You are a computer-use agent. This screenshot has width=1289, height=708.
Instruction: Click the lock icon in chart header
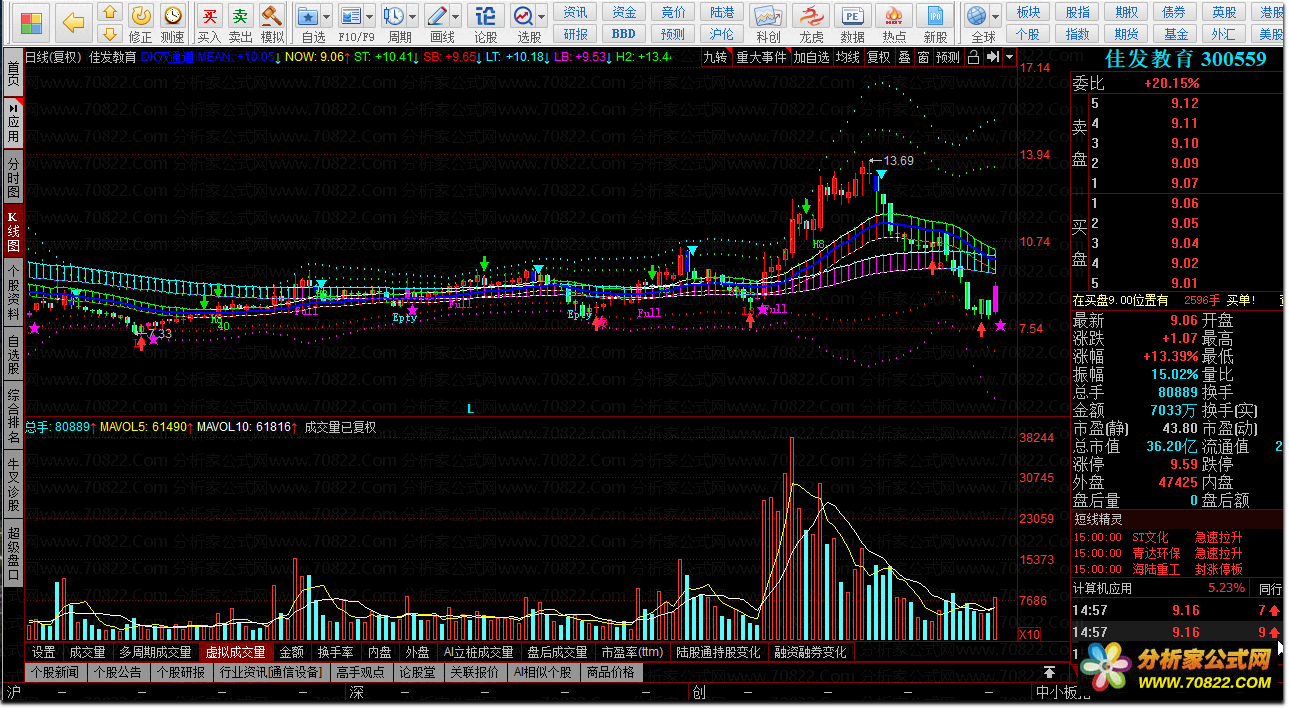(x=973, y=57)
